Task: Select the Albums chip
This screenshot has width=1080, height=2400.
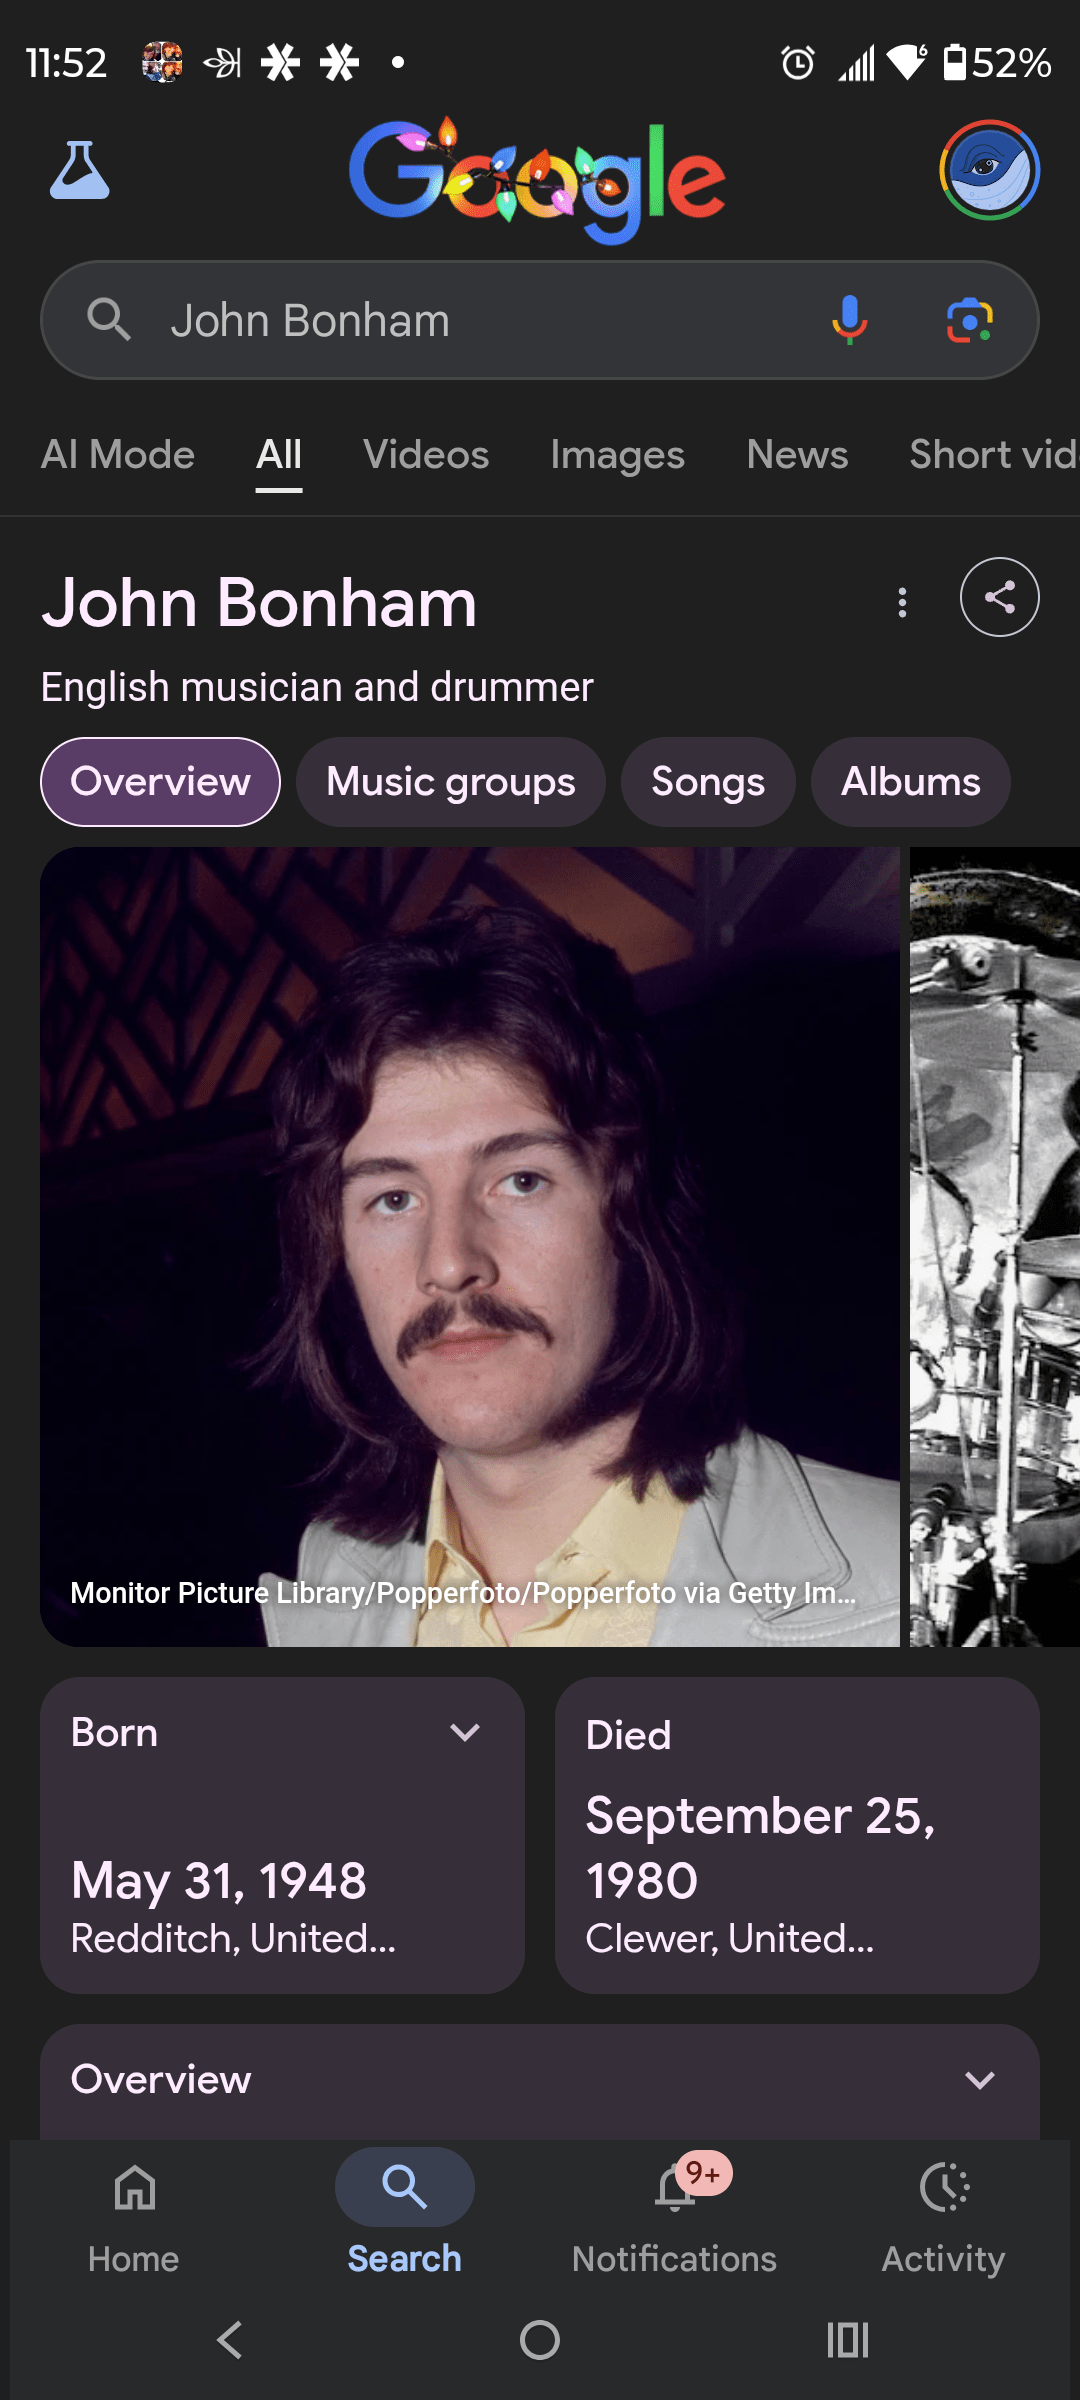Action: pos(910,782)
